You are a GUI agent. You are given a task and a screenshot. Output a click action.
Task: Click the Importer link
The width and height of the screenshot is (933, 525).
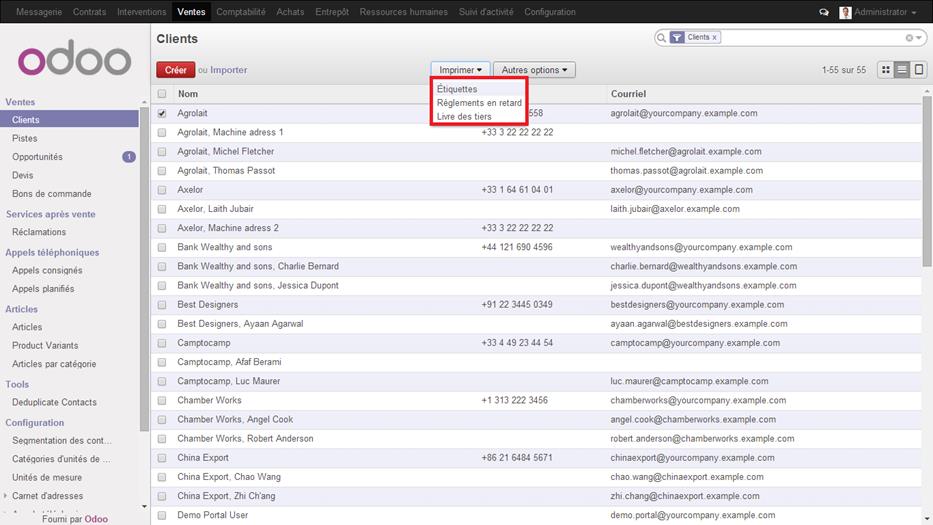pyautogui.click(x=228, y=70)
